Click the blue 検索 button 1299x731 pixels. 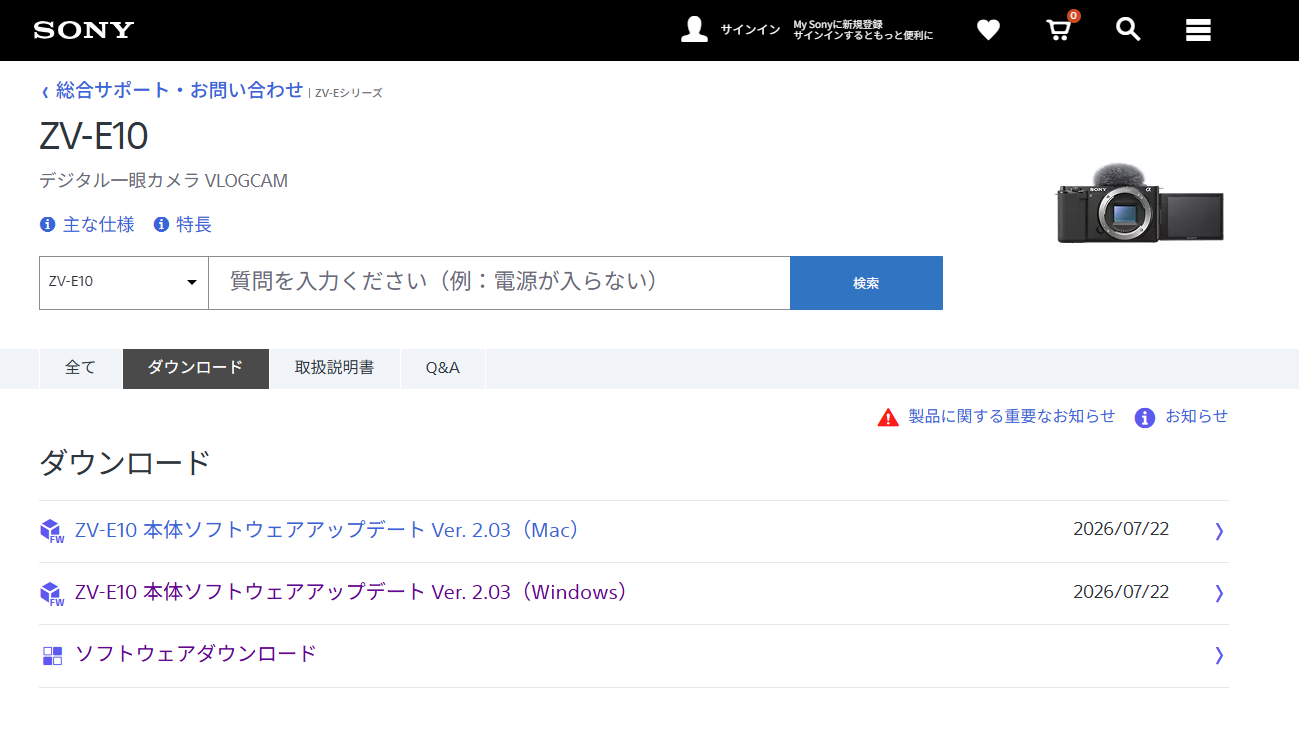[x=866, y=283]
